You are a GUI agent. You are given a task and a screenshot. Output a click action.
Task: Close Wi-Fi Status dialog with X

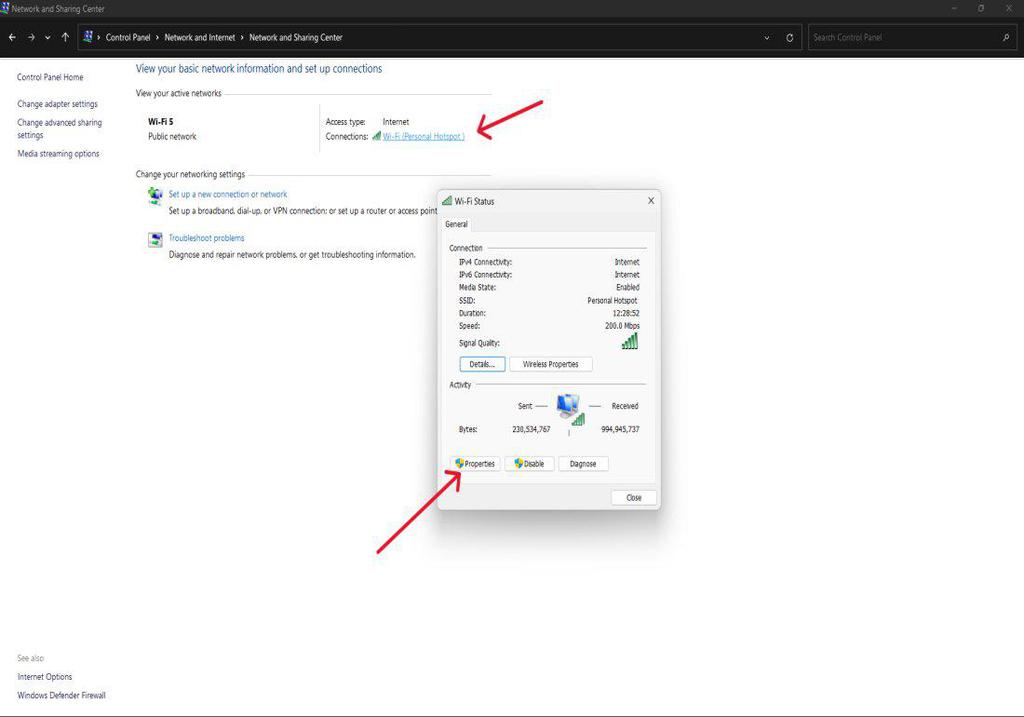650,200
